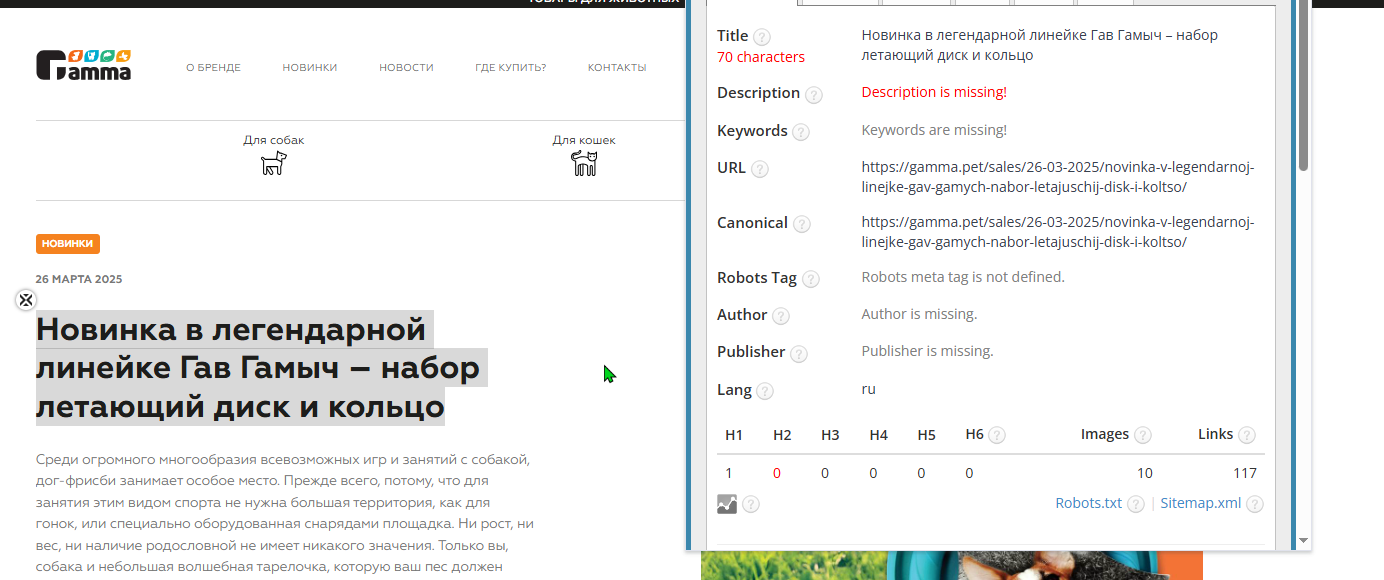Click the H1 column header
The width and height of the screenshot is (1384, 580).
click(734, 434)
